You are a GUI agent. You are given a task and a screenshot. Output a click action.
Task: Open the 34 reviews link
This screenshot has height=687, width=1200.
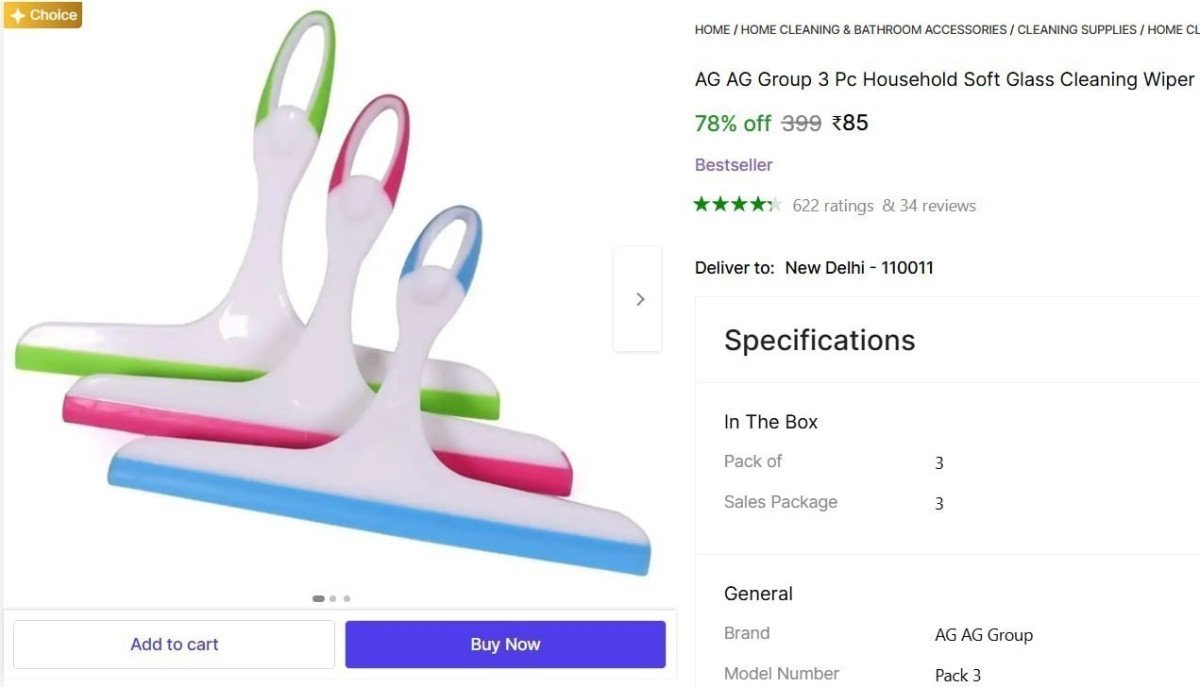click(x=937, y=205)
